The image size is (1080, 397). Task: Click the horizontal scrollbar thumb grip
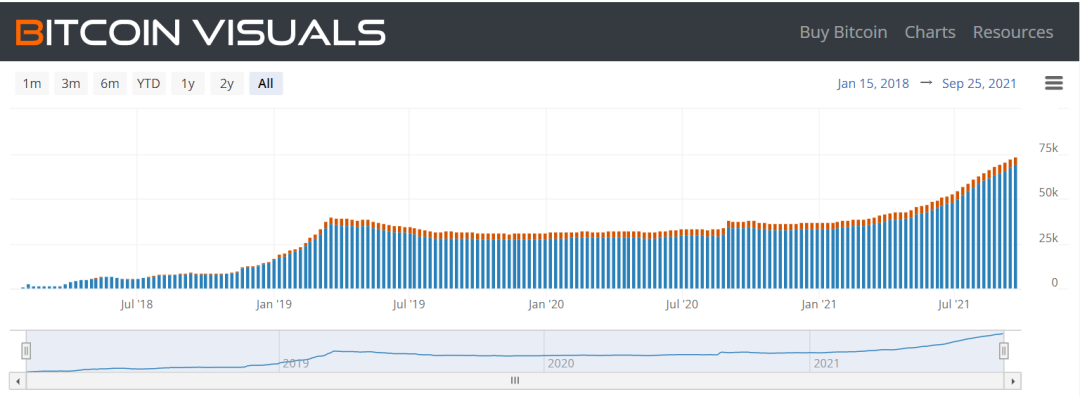click(x=515, y=380)
